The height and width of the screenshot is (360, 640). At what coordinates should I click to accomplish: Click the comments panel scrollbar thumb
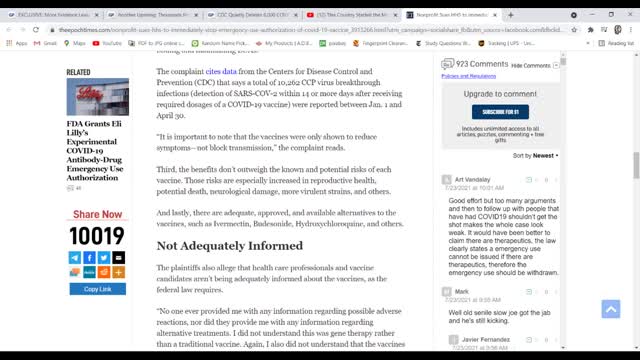[x=563, y=62]
